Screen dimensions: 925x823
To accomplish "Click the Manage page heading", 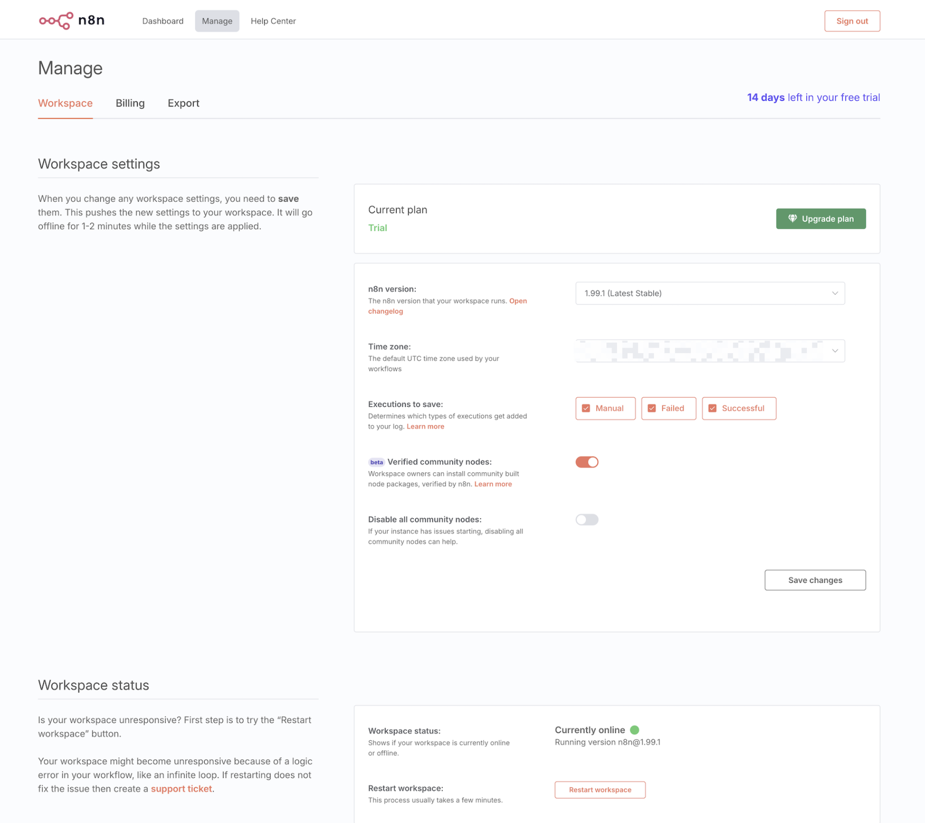I will click(x=70, y=68).
